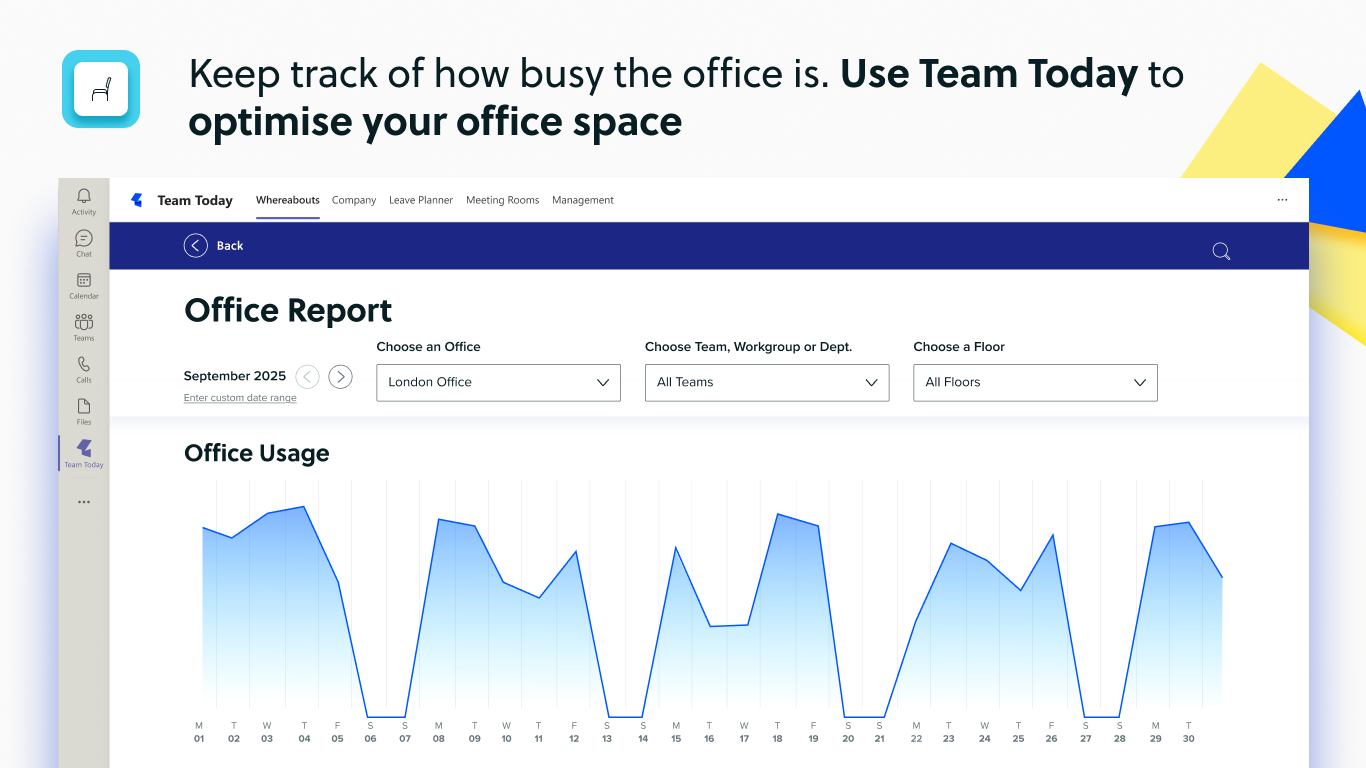Open the Management tab

click(x=583, y=200)
